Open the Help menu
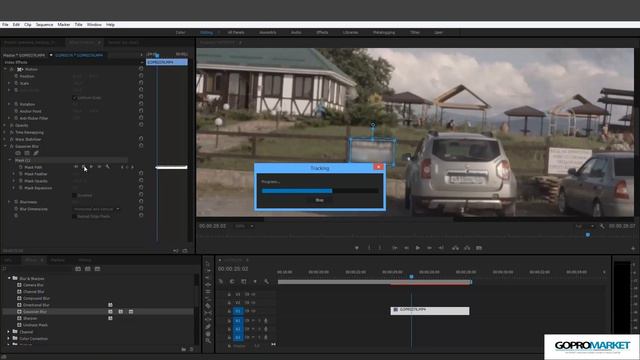Image resolution: width=640 pixels, height=360 pixels. [110, 24]
